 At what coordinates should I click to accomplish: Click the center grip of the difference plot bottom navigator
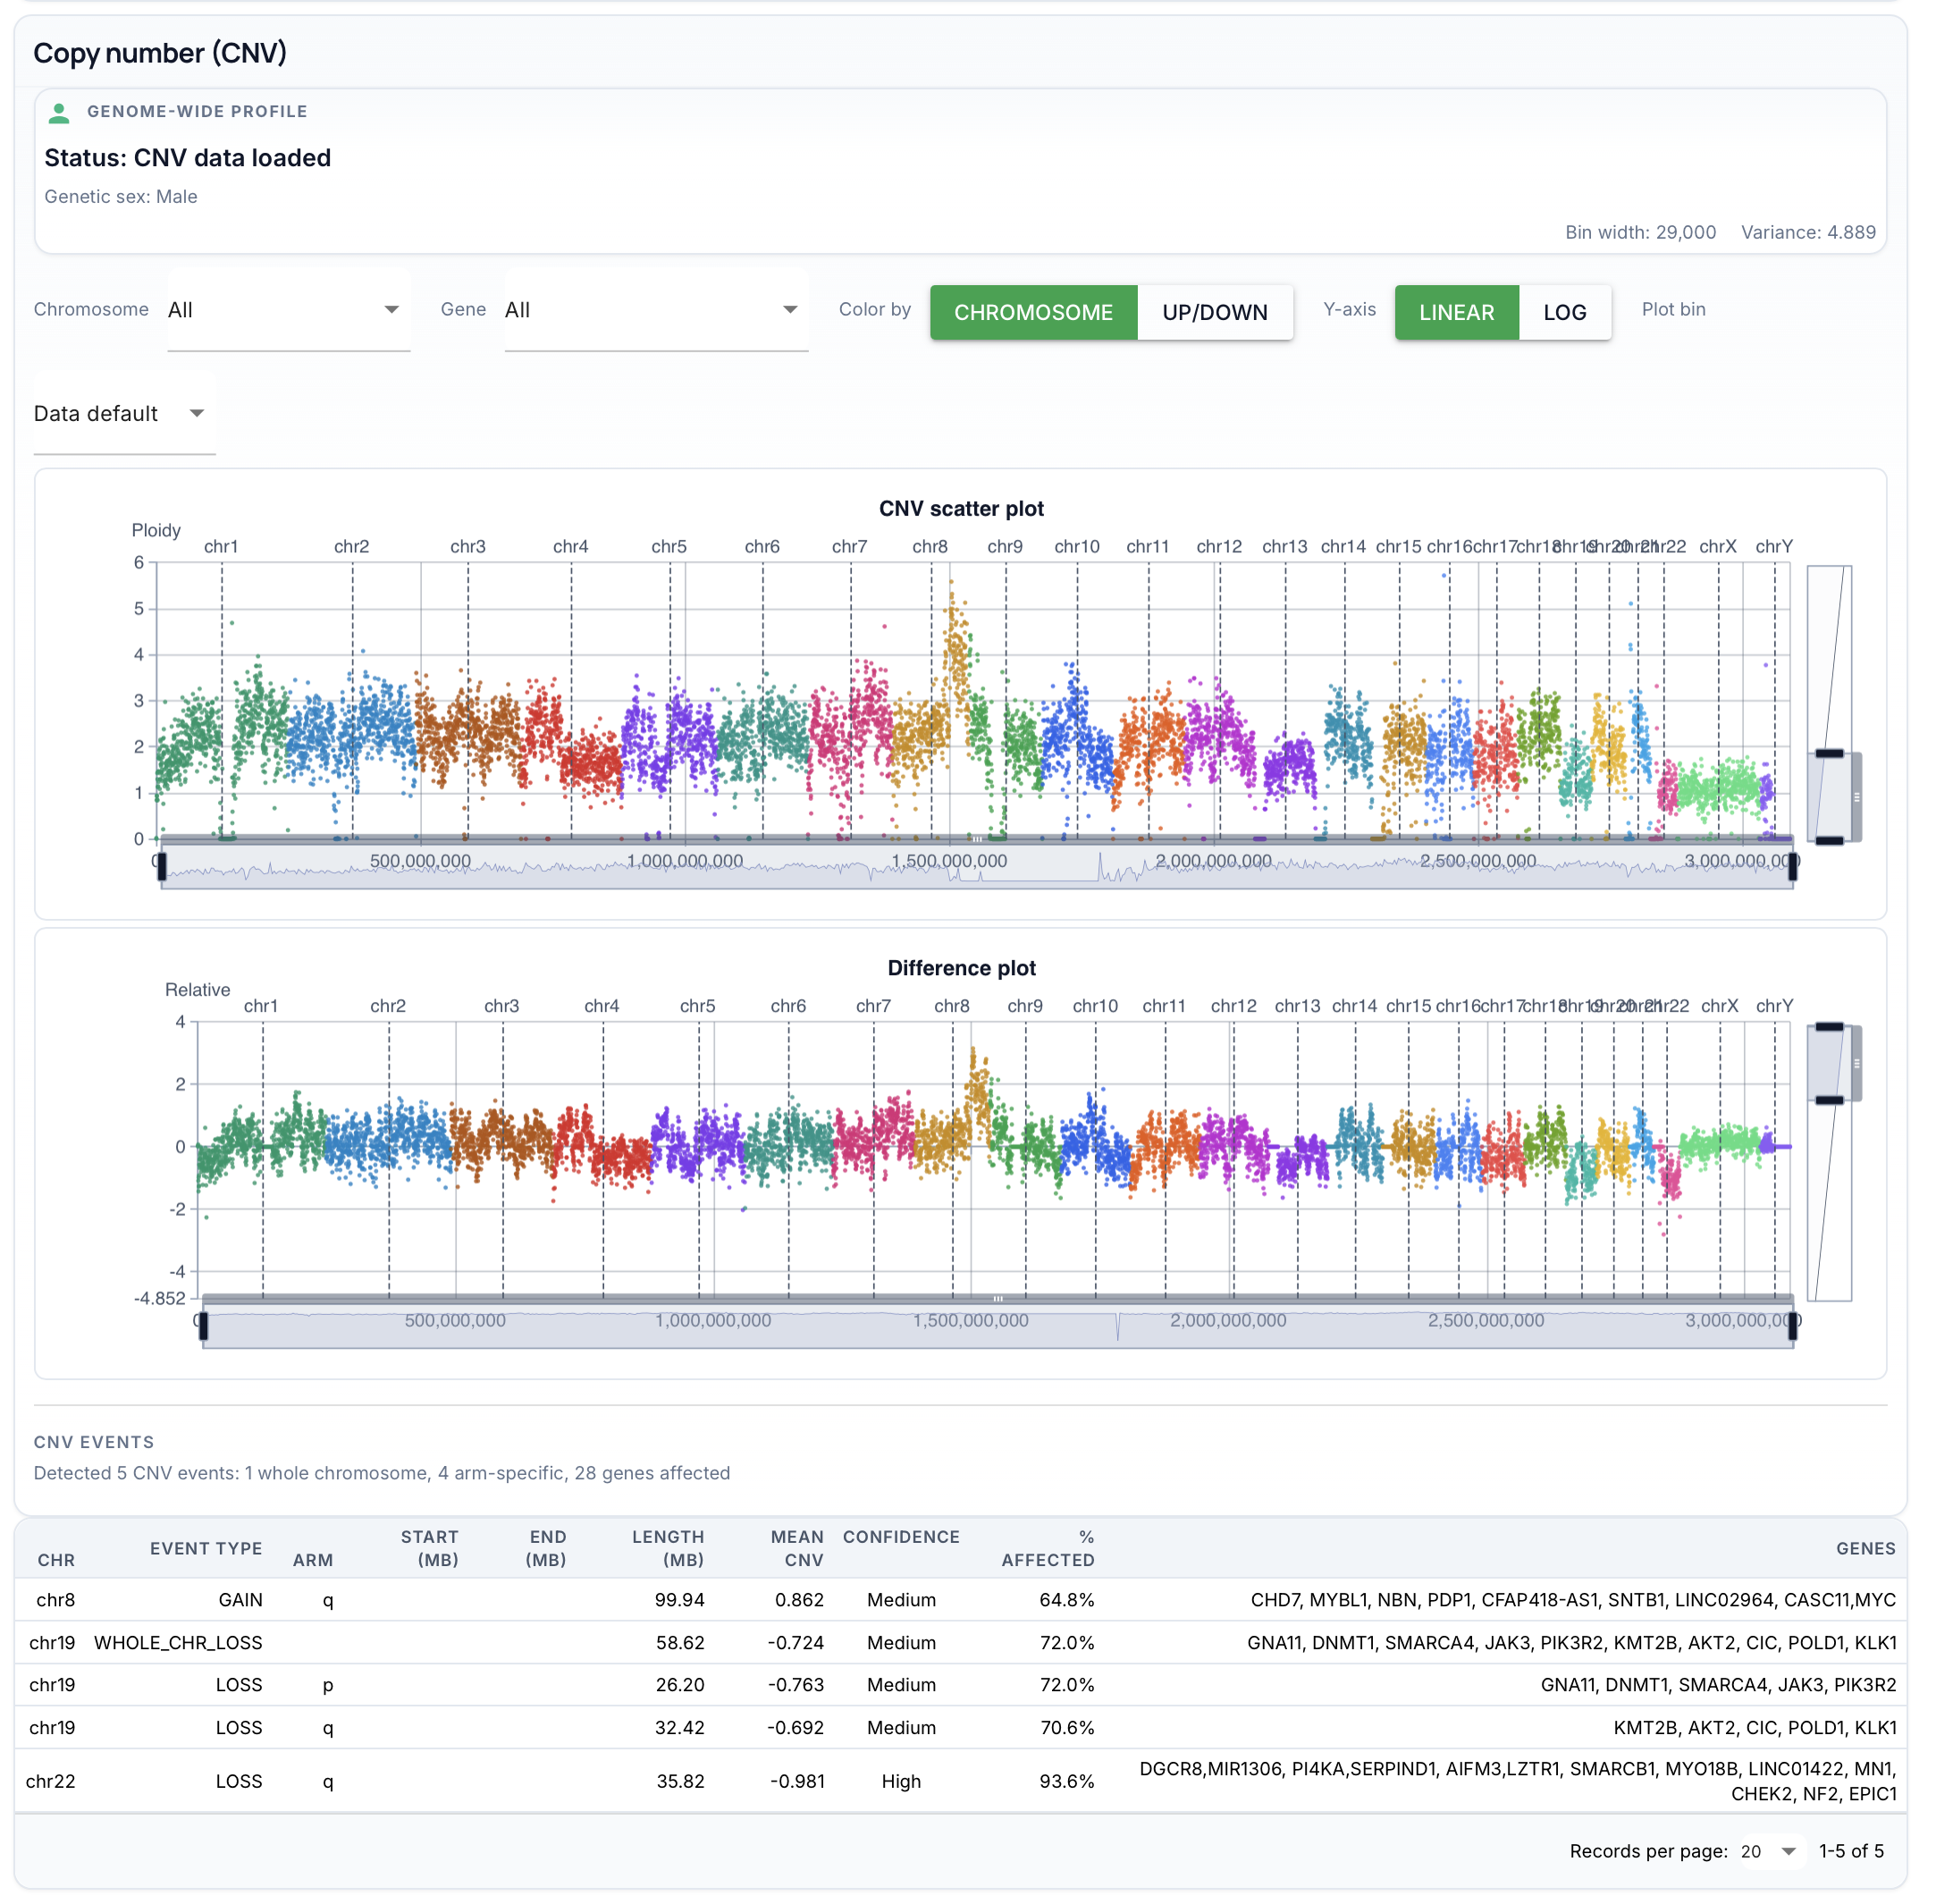pyautogui.click(x=999, y=1297)
